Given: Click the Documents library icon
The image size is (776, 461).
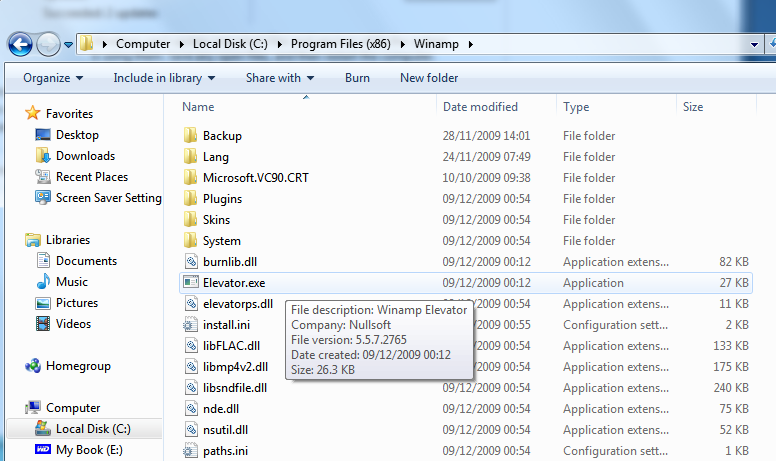Looking at the screenshot, I should [x=43, y=261].
